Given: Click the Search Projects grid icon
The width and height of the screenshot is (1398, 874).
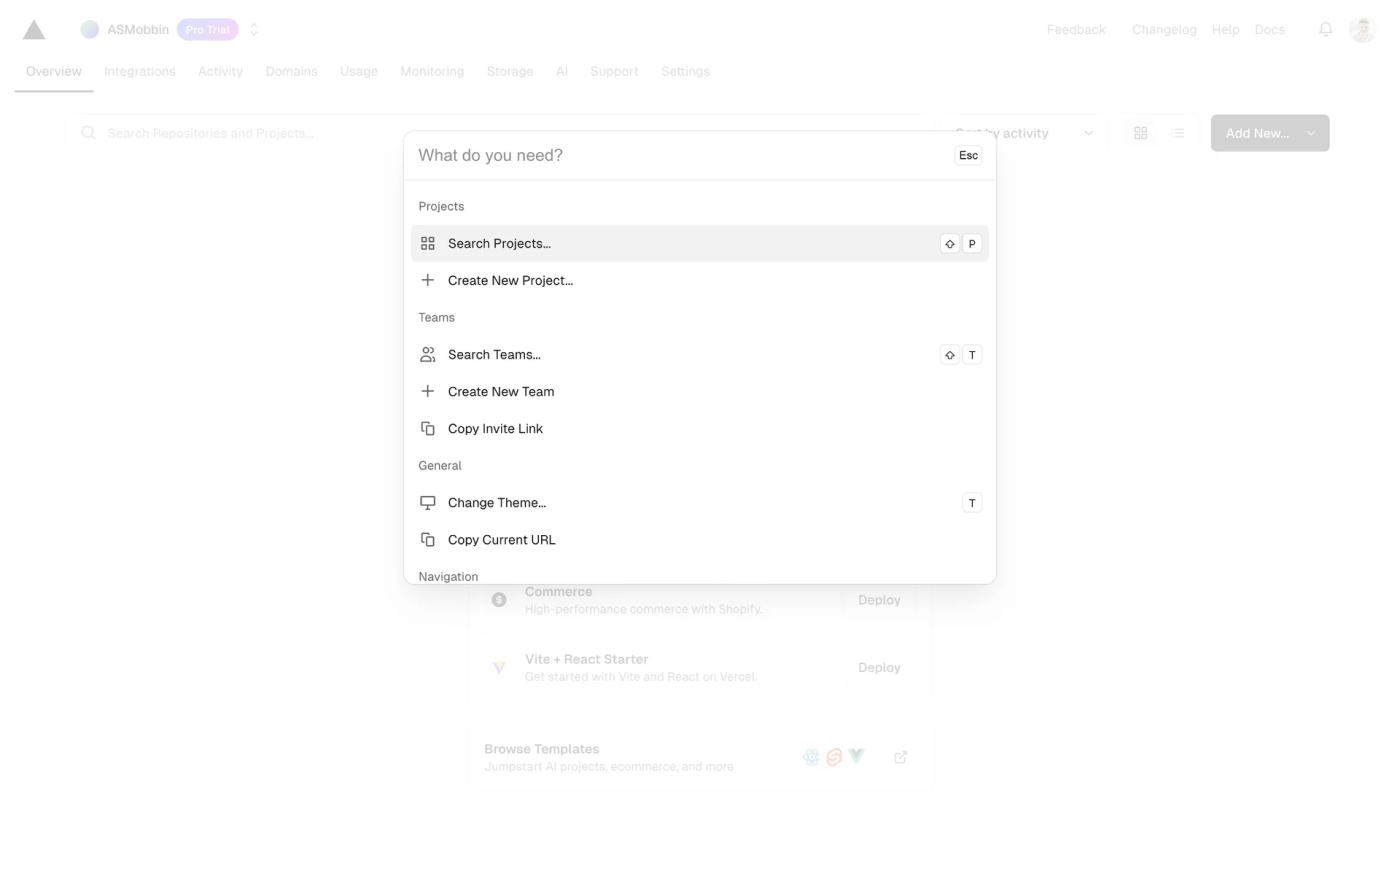Looking at the screenshot, I should point(428,243).
